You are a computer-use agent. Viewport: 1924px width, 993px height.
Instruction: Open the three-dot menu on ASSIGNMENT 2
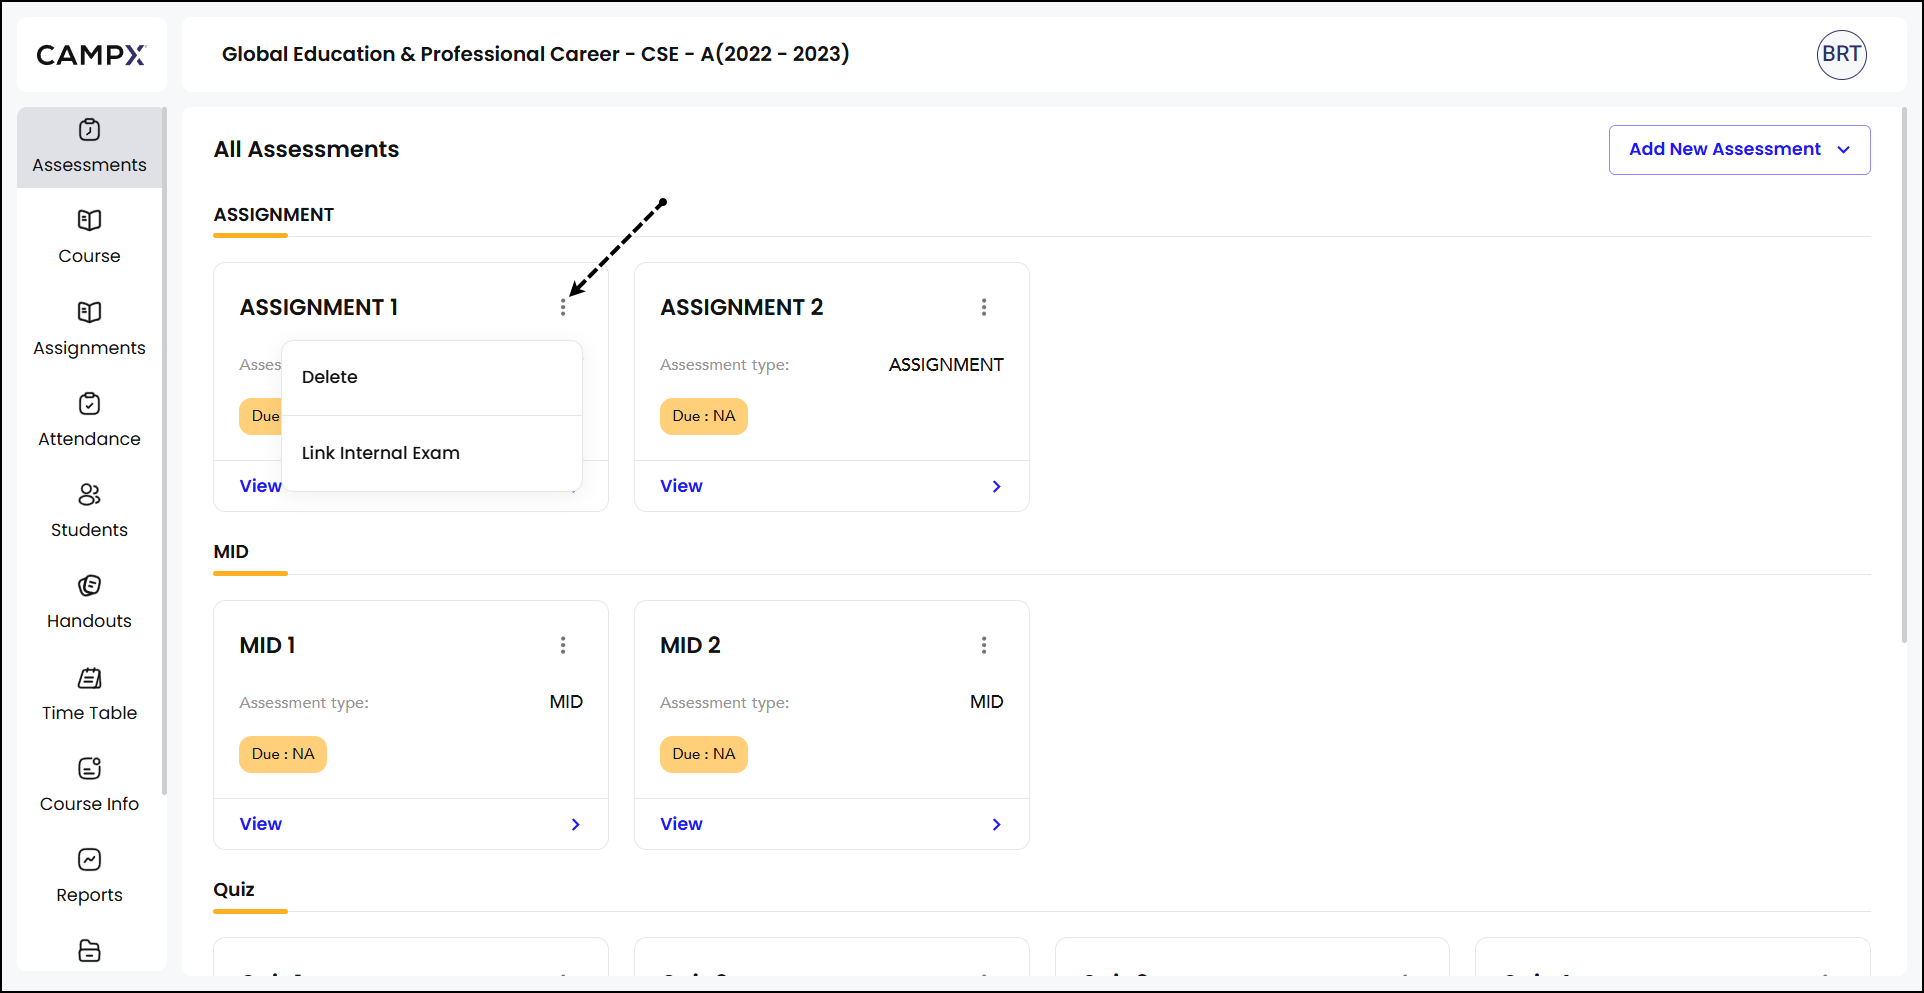(984, 307)
